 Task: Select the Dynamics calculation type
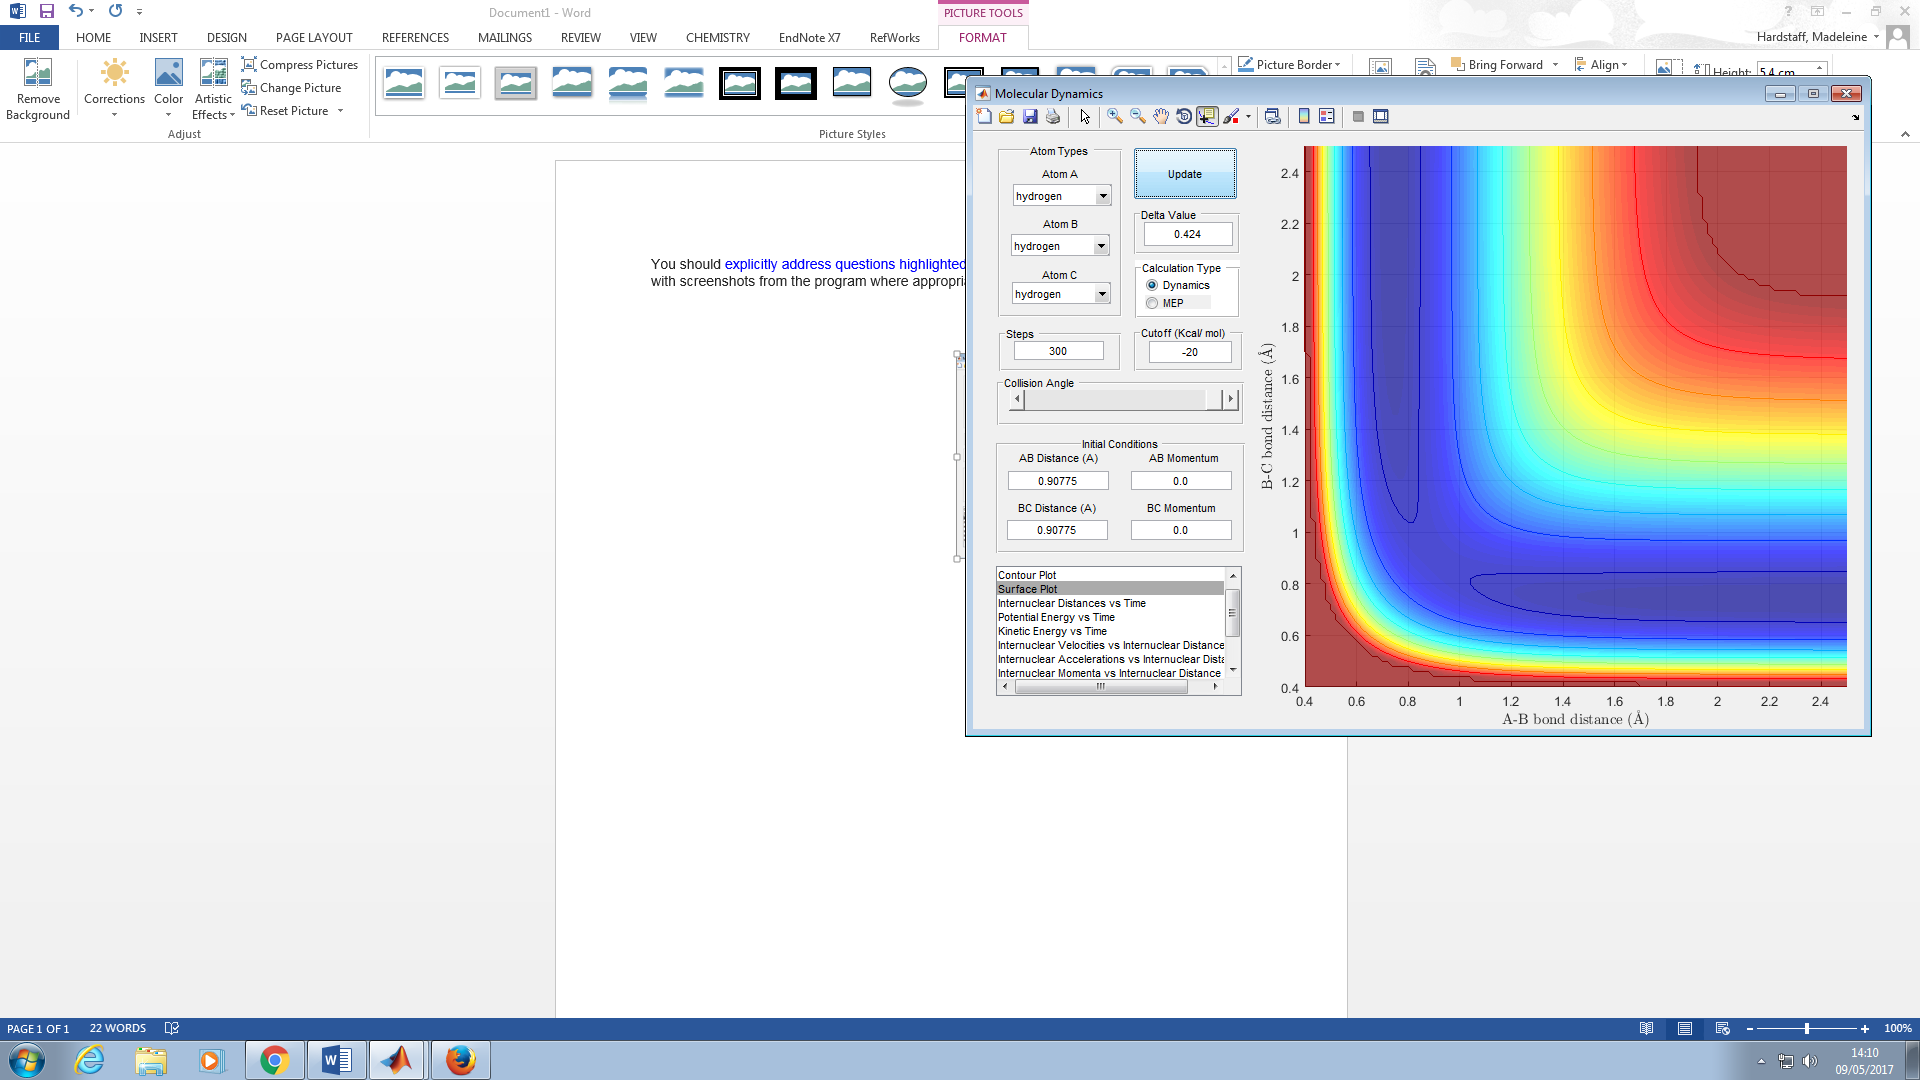click(x=1152, y=285)
